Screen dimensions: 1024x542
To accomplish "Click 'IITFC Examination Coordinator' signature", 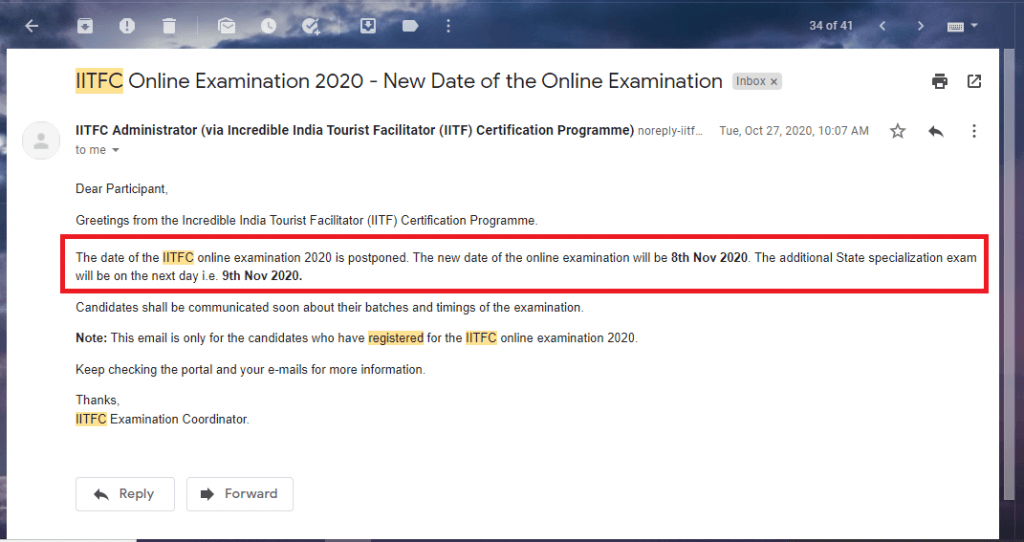I will pos(162,419).
